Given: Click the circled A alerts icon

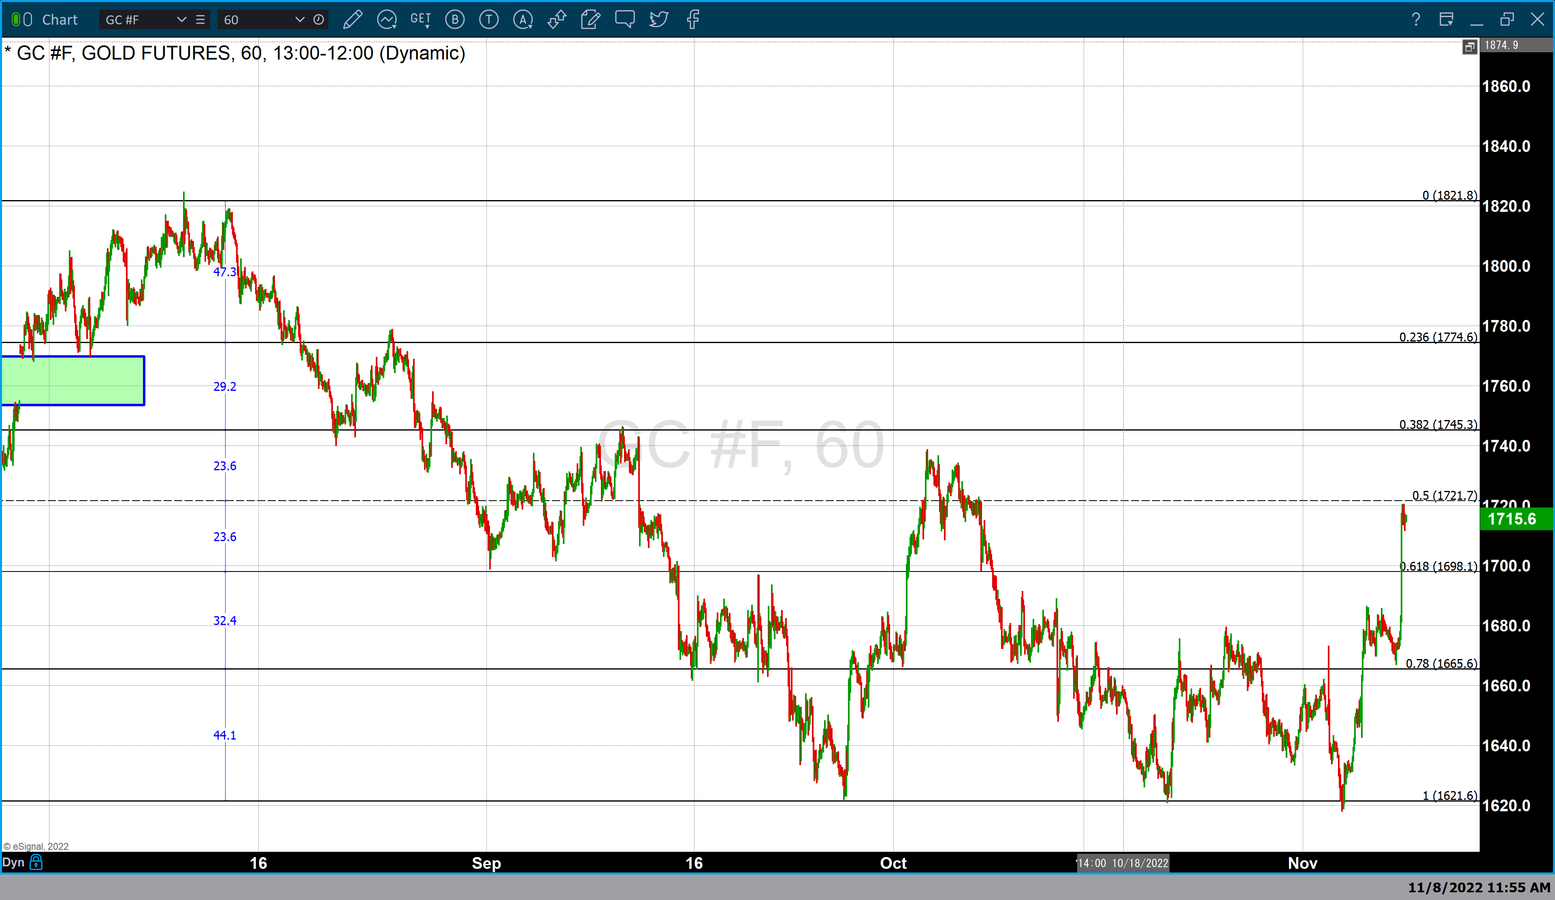Looking at the screenshot, I should pos(523,19).
